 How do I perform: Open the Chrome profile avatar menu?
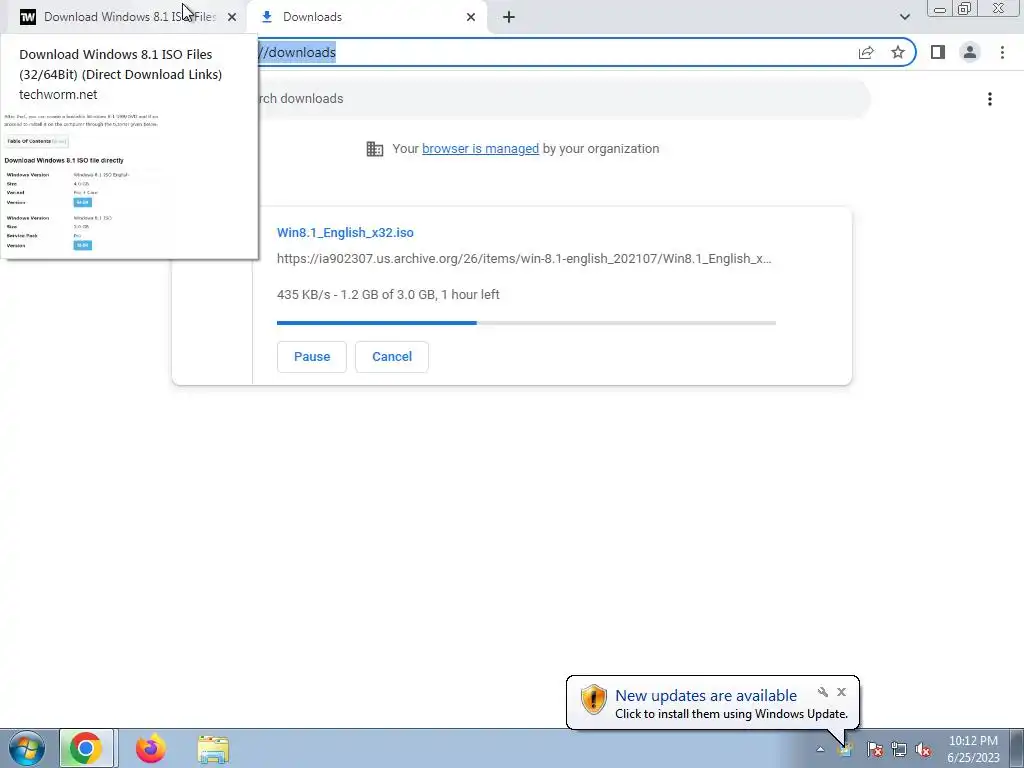(x=970, y=52)
